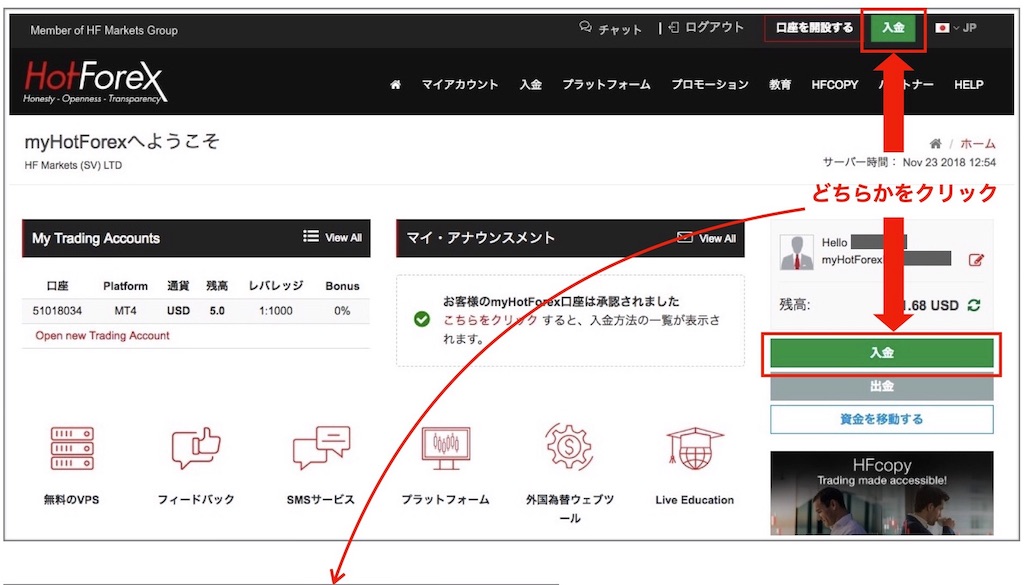
Task: Open HELP menu item
Action: (968, 85)
